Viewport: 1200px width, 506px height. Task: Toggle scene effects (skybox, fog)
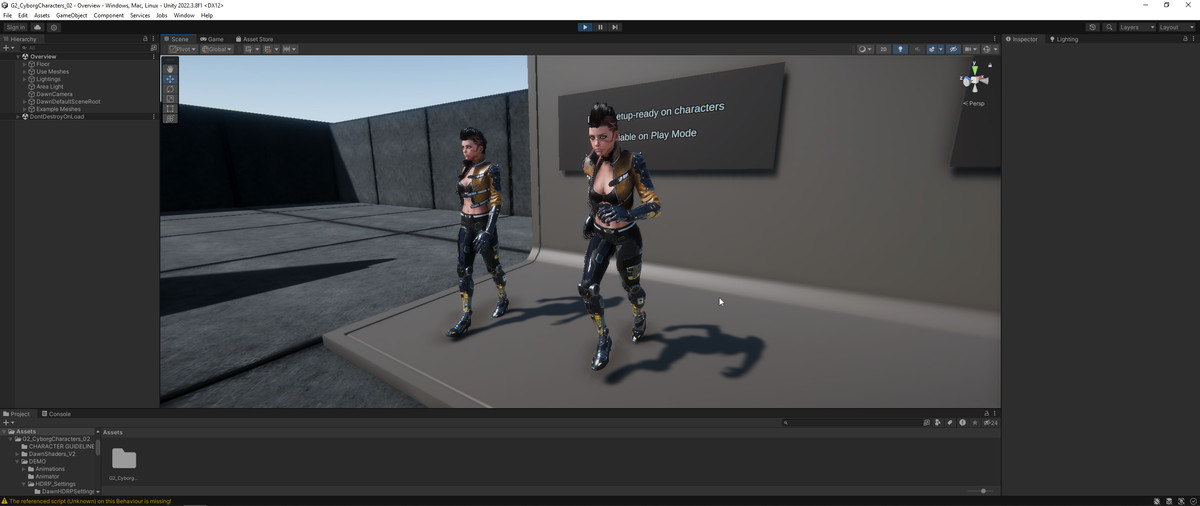[x=932, y=49]
